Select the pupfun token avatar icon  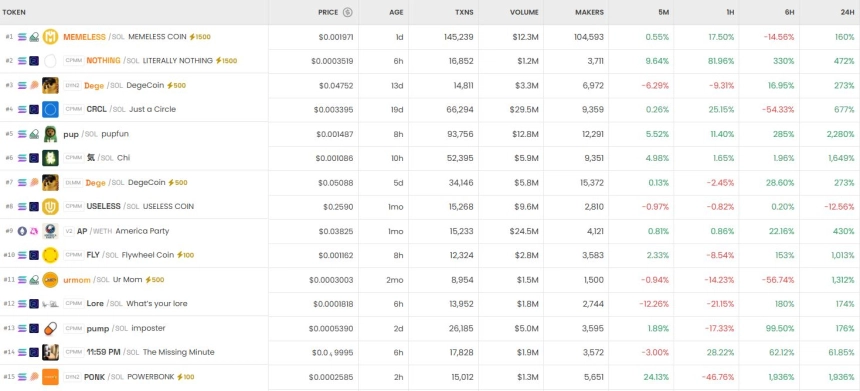click(50, 134)
